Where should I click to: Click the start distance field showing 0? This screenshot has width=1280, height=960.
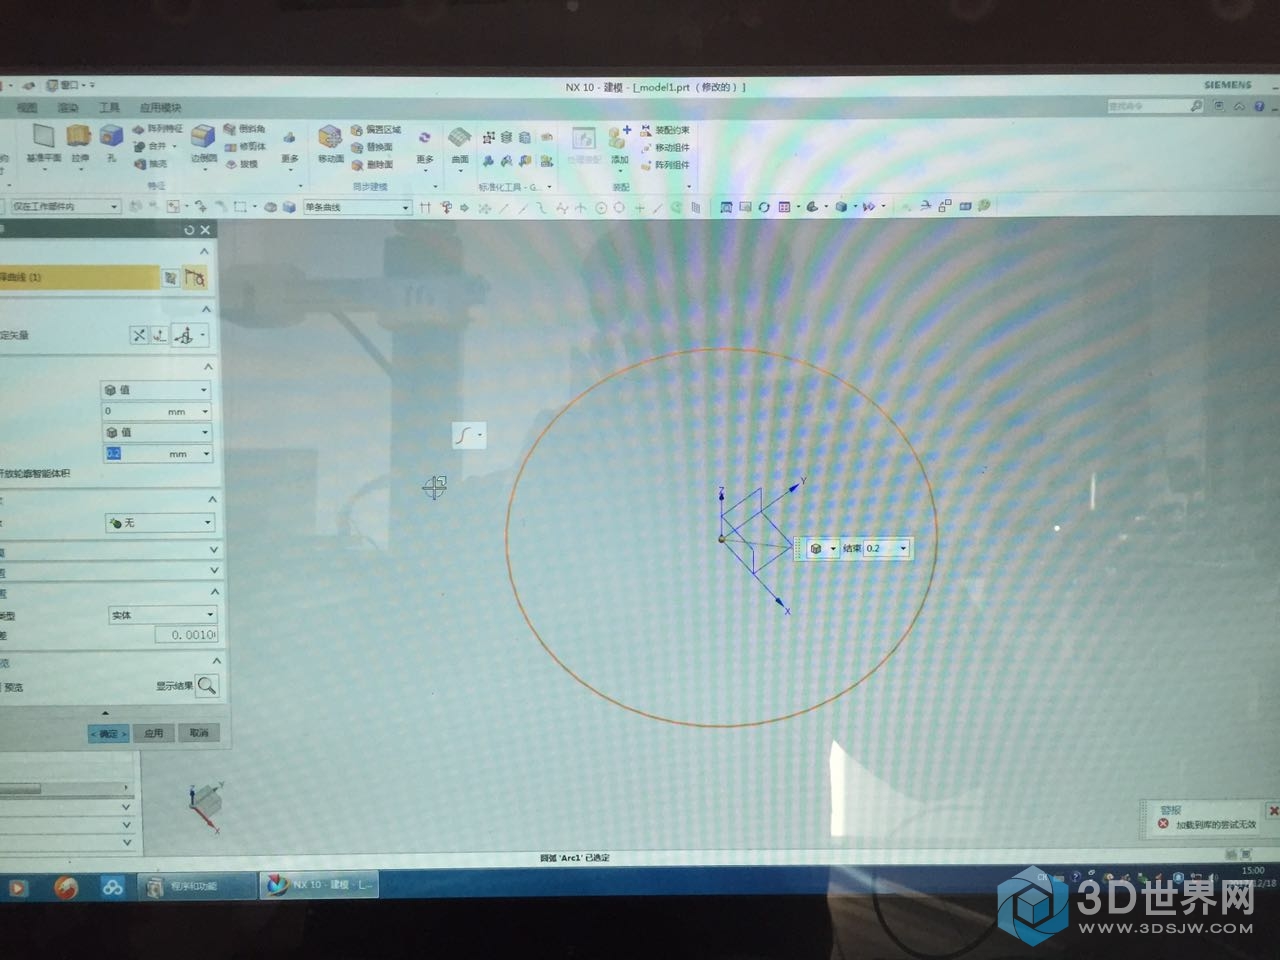pos(155,411)
